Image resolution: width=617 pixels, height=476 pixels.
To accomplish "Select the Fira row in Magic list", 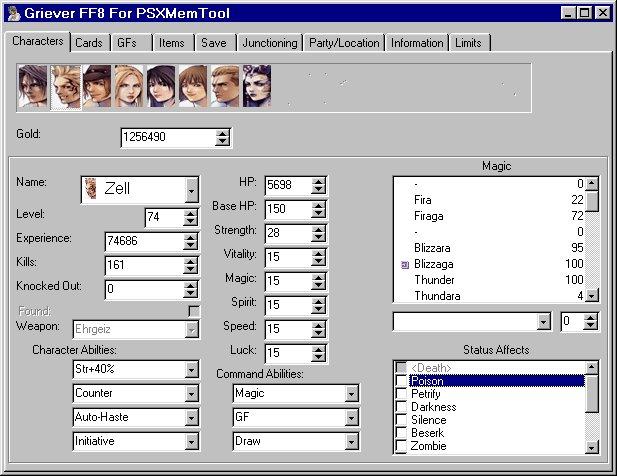I will coord(489,200).
